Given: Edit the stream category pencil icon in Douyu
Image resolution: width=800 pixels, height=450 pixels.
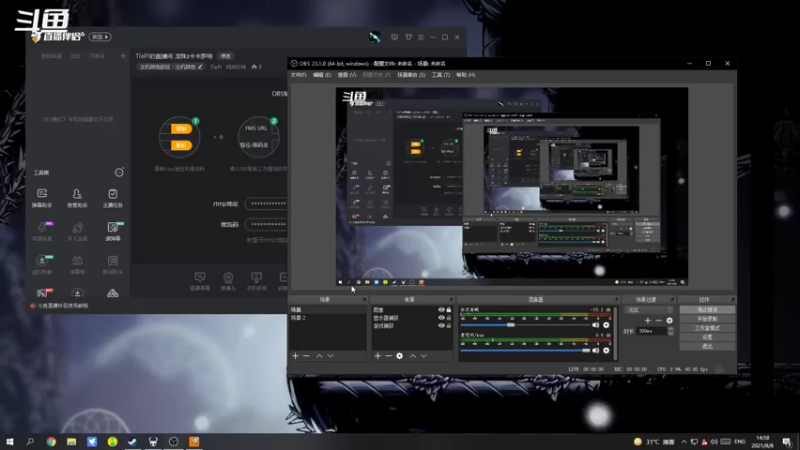Looking at the screenshot, I should pyautogui.click(x=201, y=67).
